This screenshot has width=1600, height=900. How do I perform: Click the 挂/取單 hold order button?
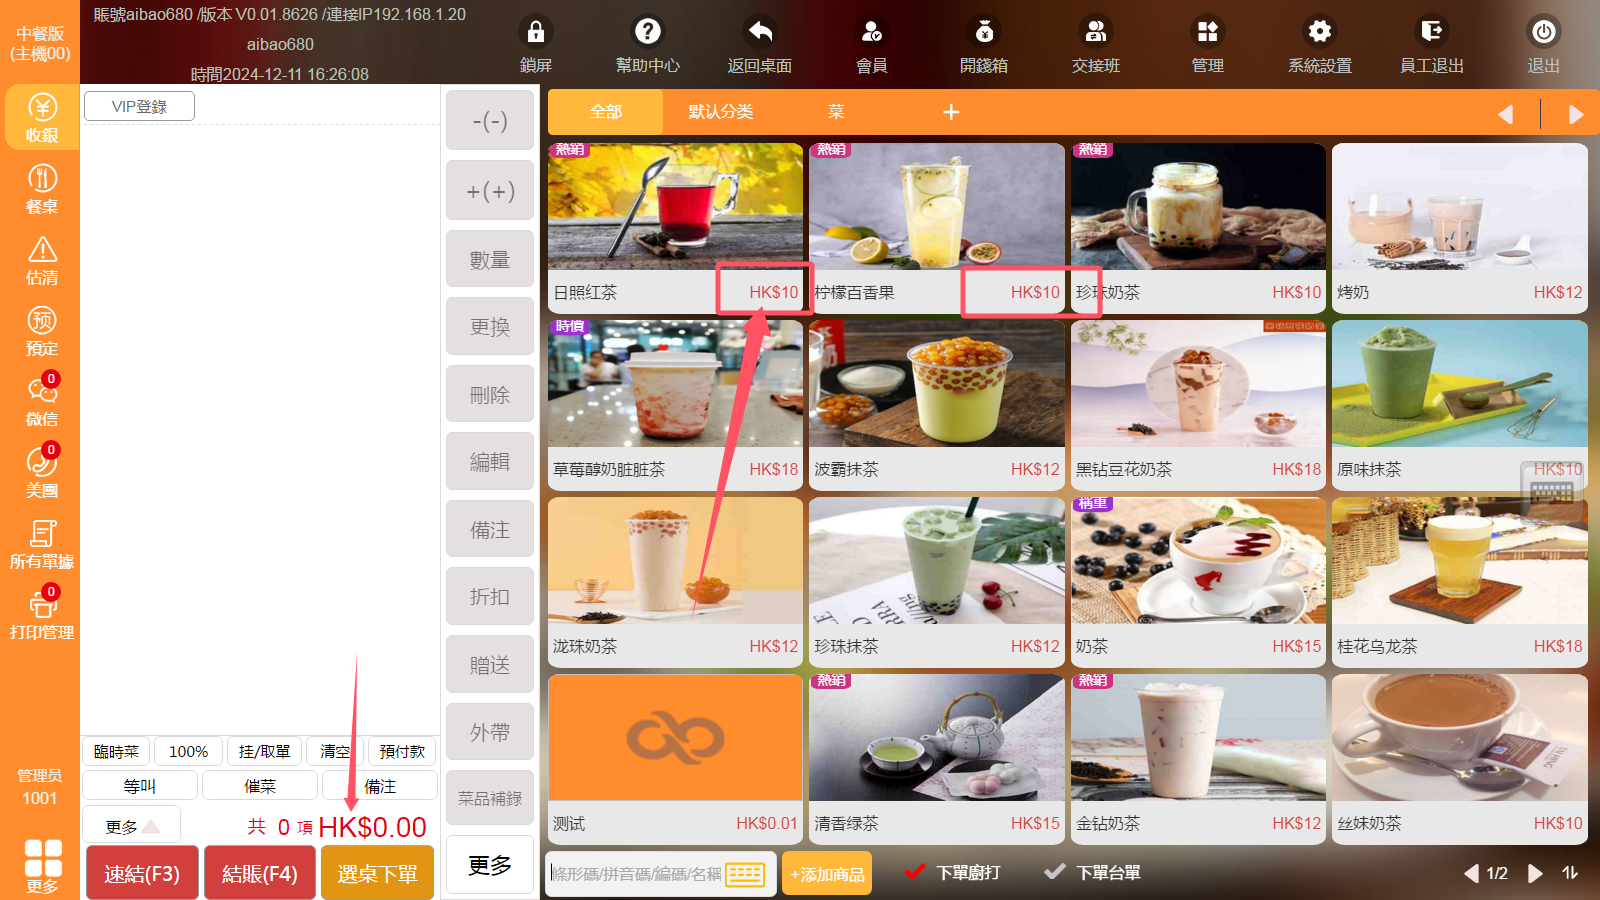(x=264, y=751)
